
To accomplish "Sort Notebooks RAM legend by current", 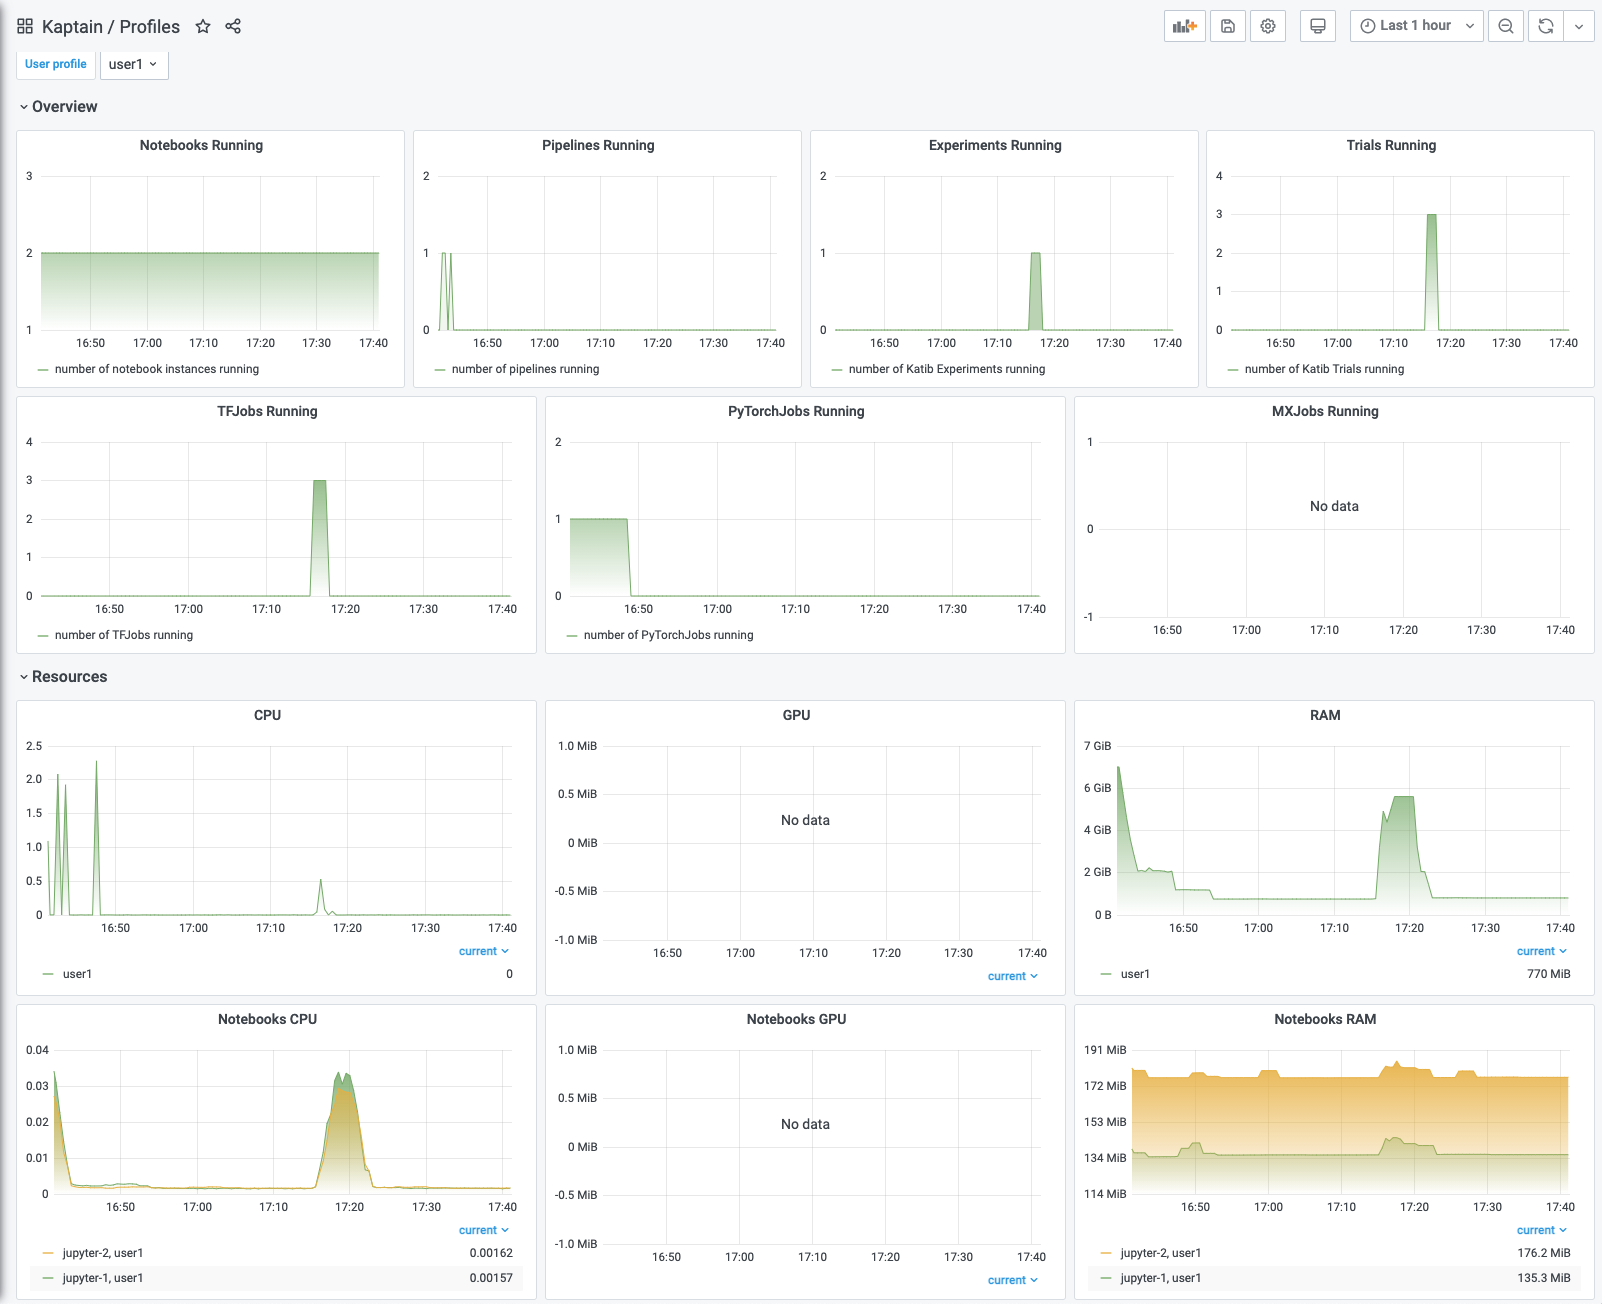I will point(1542,1230).
